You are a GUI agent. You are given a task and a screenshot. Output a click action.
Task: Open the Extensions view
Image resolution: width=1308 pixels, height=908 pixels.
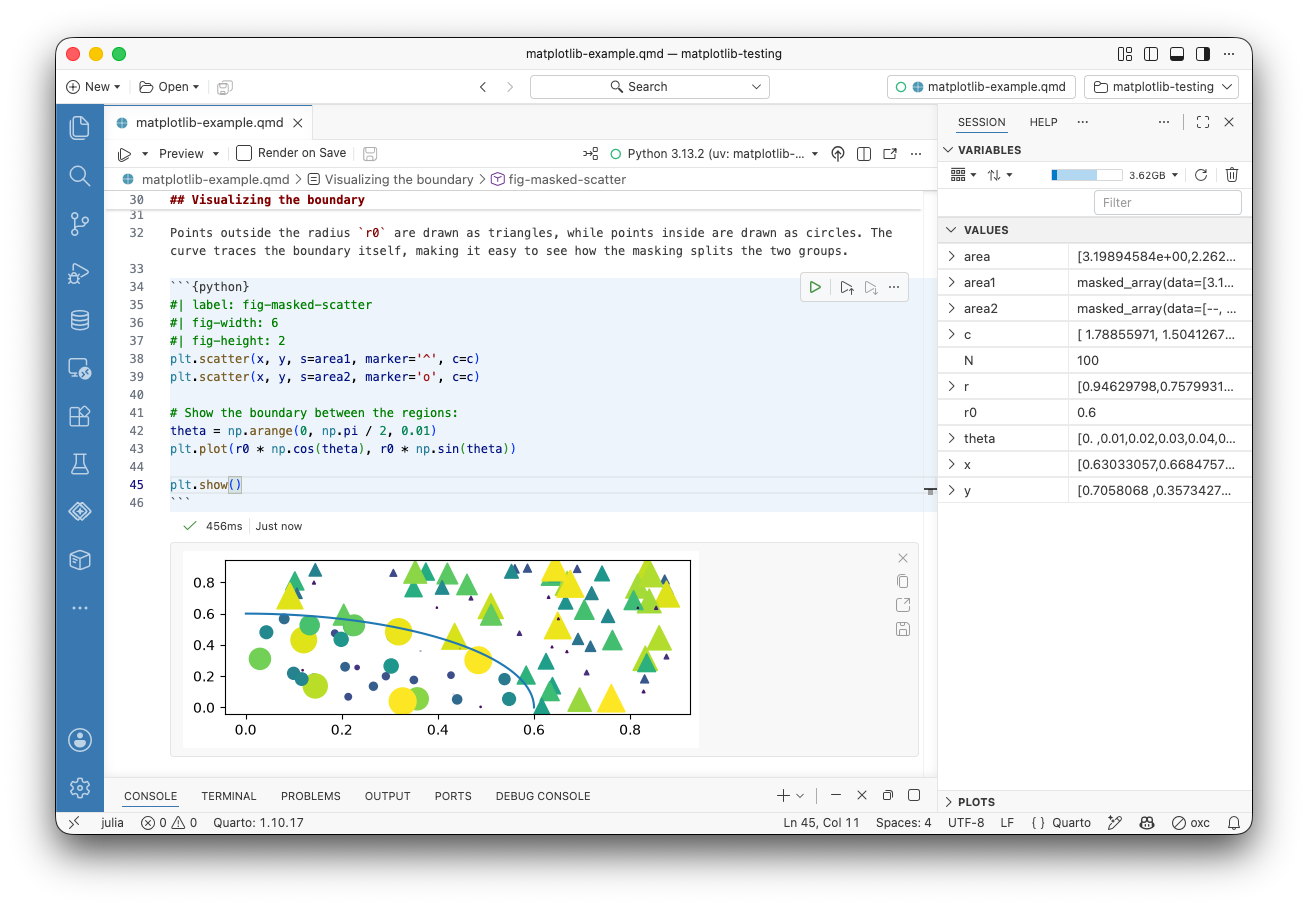click(80, 416)
